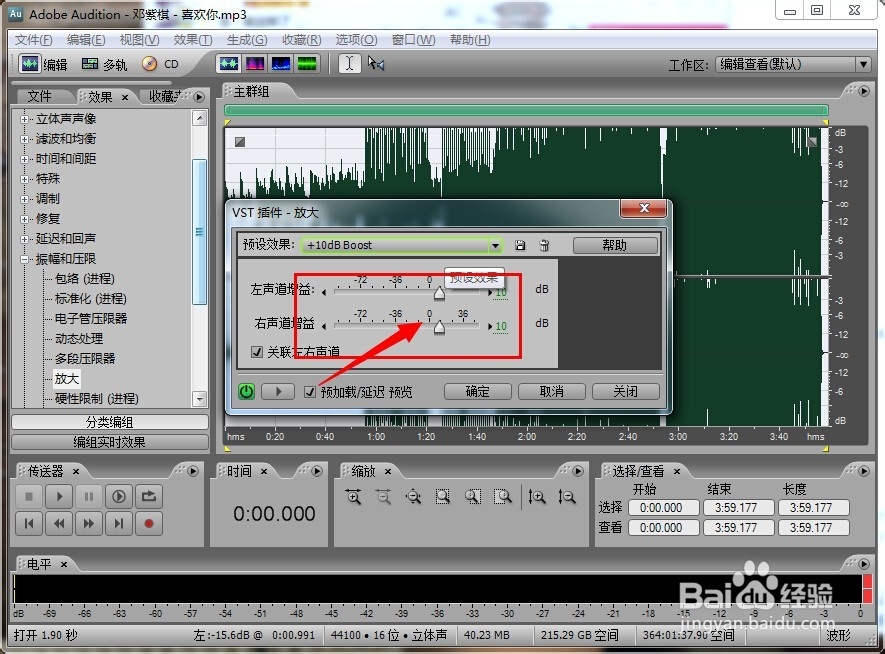Click green horizontal zoom scroll bar

point(526,110)
